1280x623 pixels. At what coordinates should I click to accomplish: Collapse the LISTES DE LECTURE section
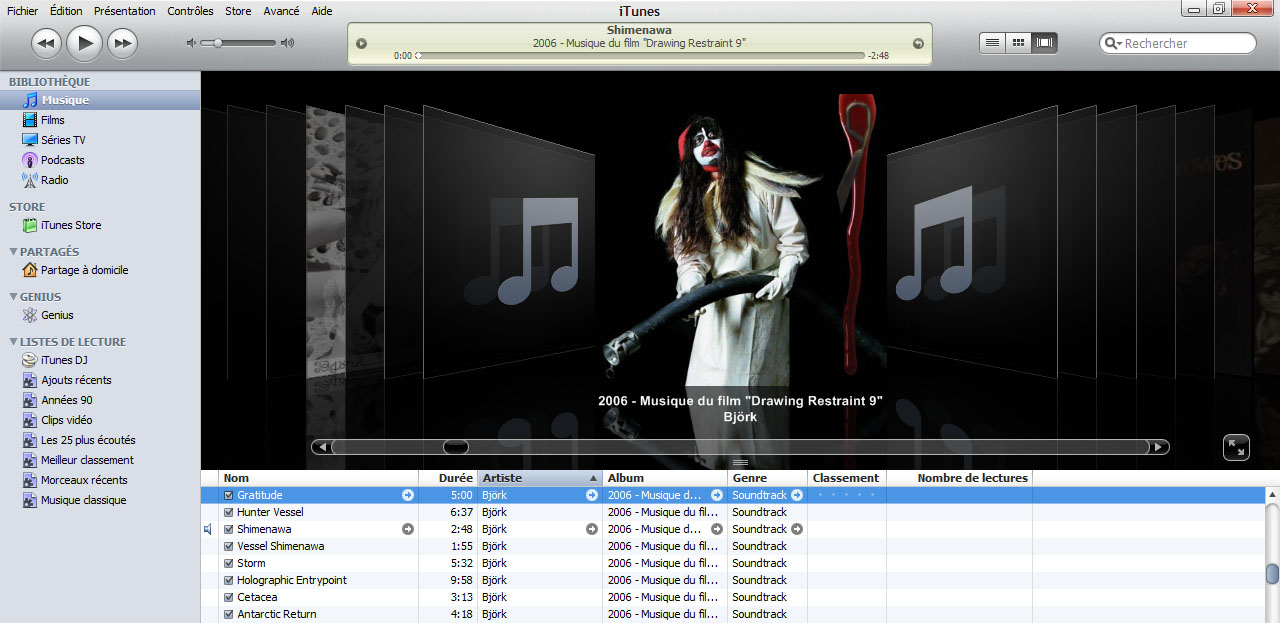[13, 342]
